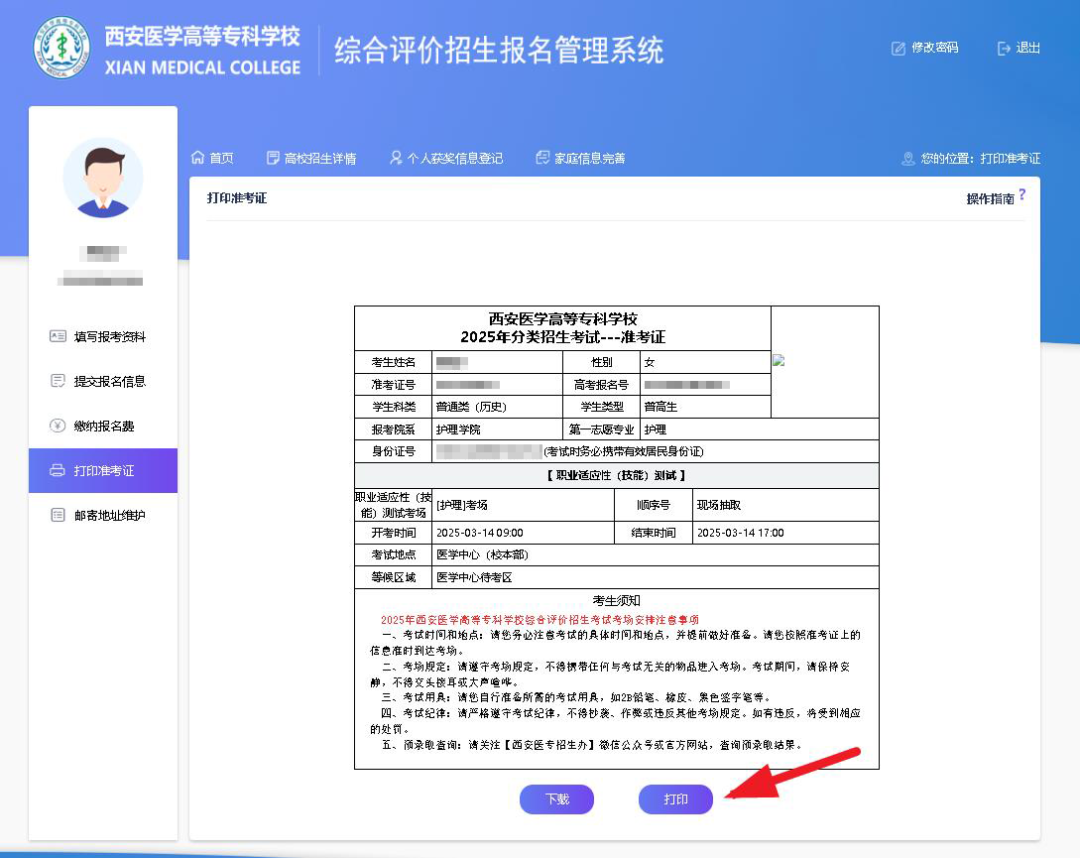Open the 操作指南 link
The width and height of the screenshot is (1080, 858).
coord(989,199)
